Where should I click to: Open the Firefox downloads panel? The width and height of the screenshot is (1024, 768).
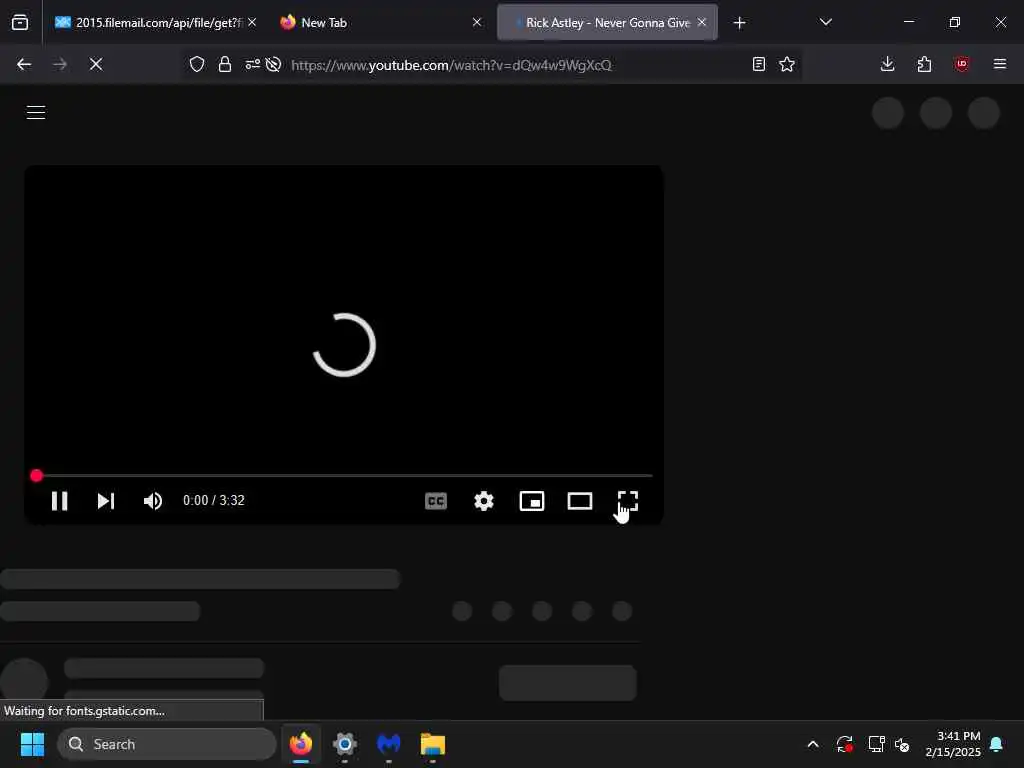tap(888, 64)
